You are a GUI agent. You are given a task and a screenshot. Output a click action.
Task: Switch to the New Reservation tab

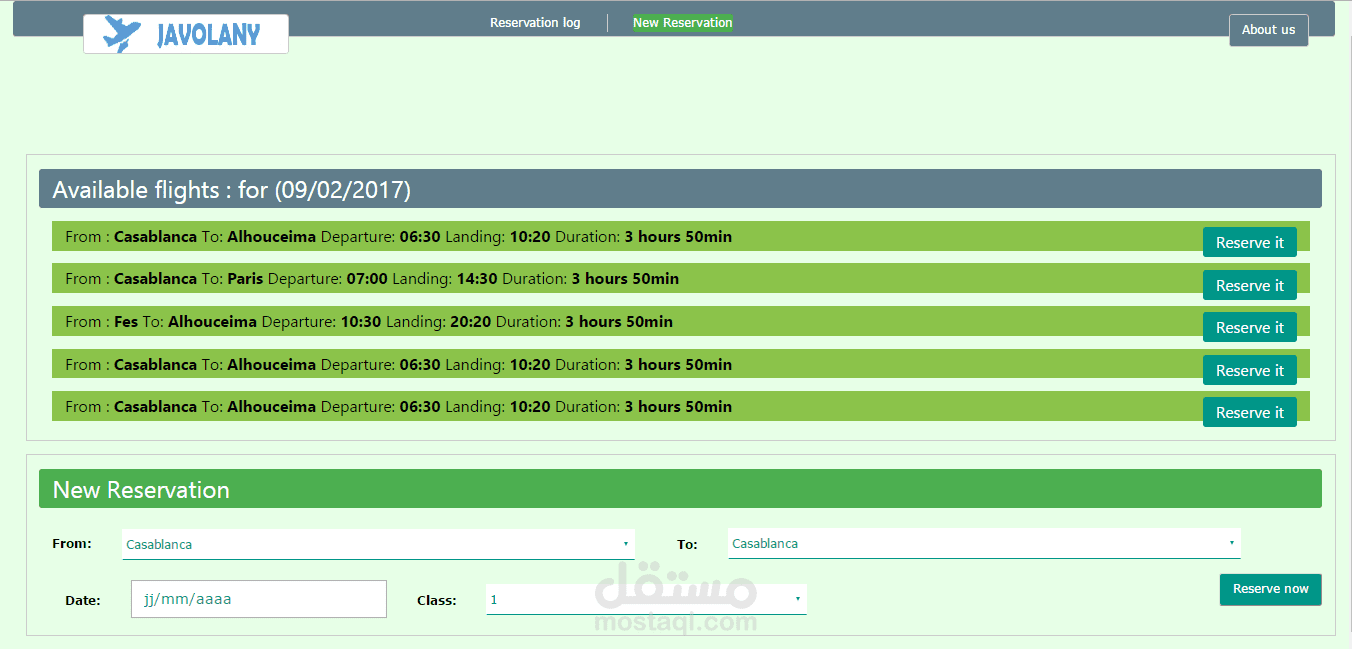pyautogui.click(x=683, y=22)
